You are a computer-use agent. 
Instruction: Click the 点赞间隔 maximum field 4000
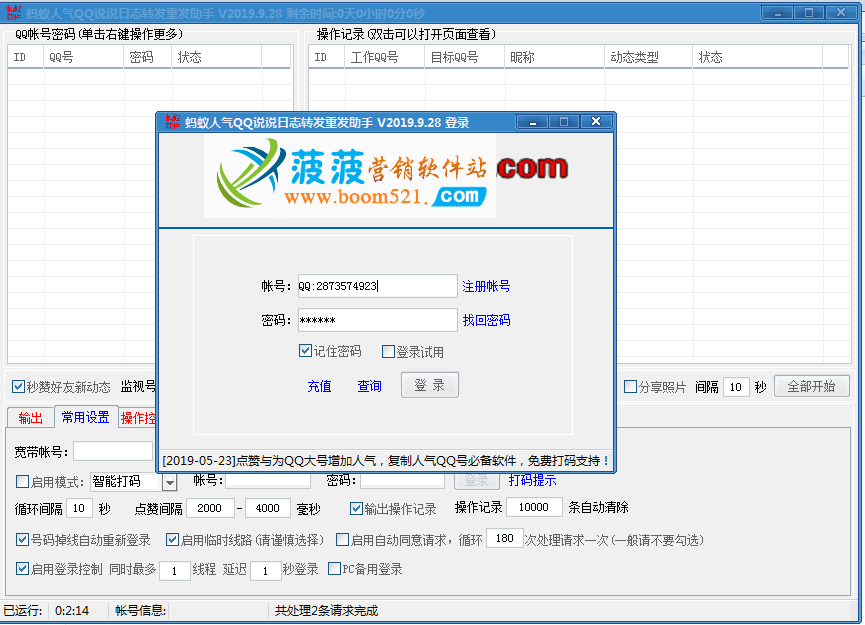click(x=268, y=508)
